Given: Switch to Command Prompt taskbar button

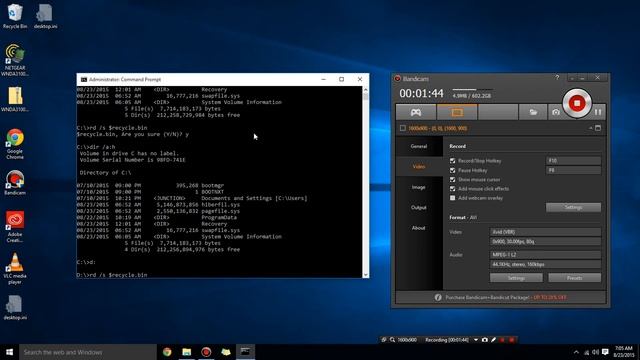Looking at the screenshot, I should point(245,352).
